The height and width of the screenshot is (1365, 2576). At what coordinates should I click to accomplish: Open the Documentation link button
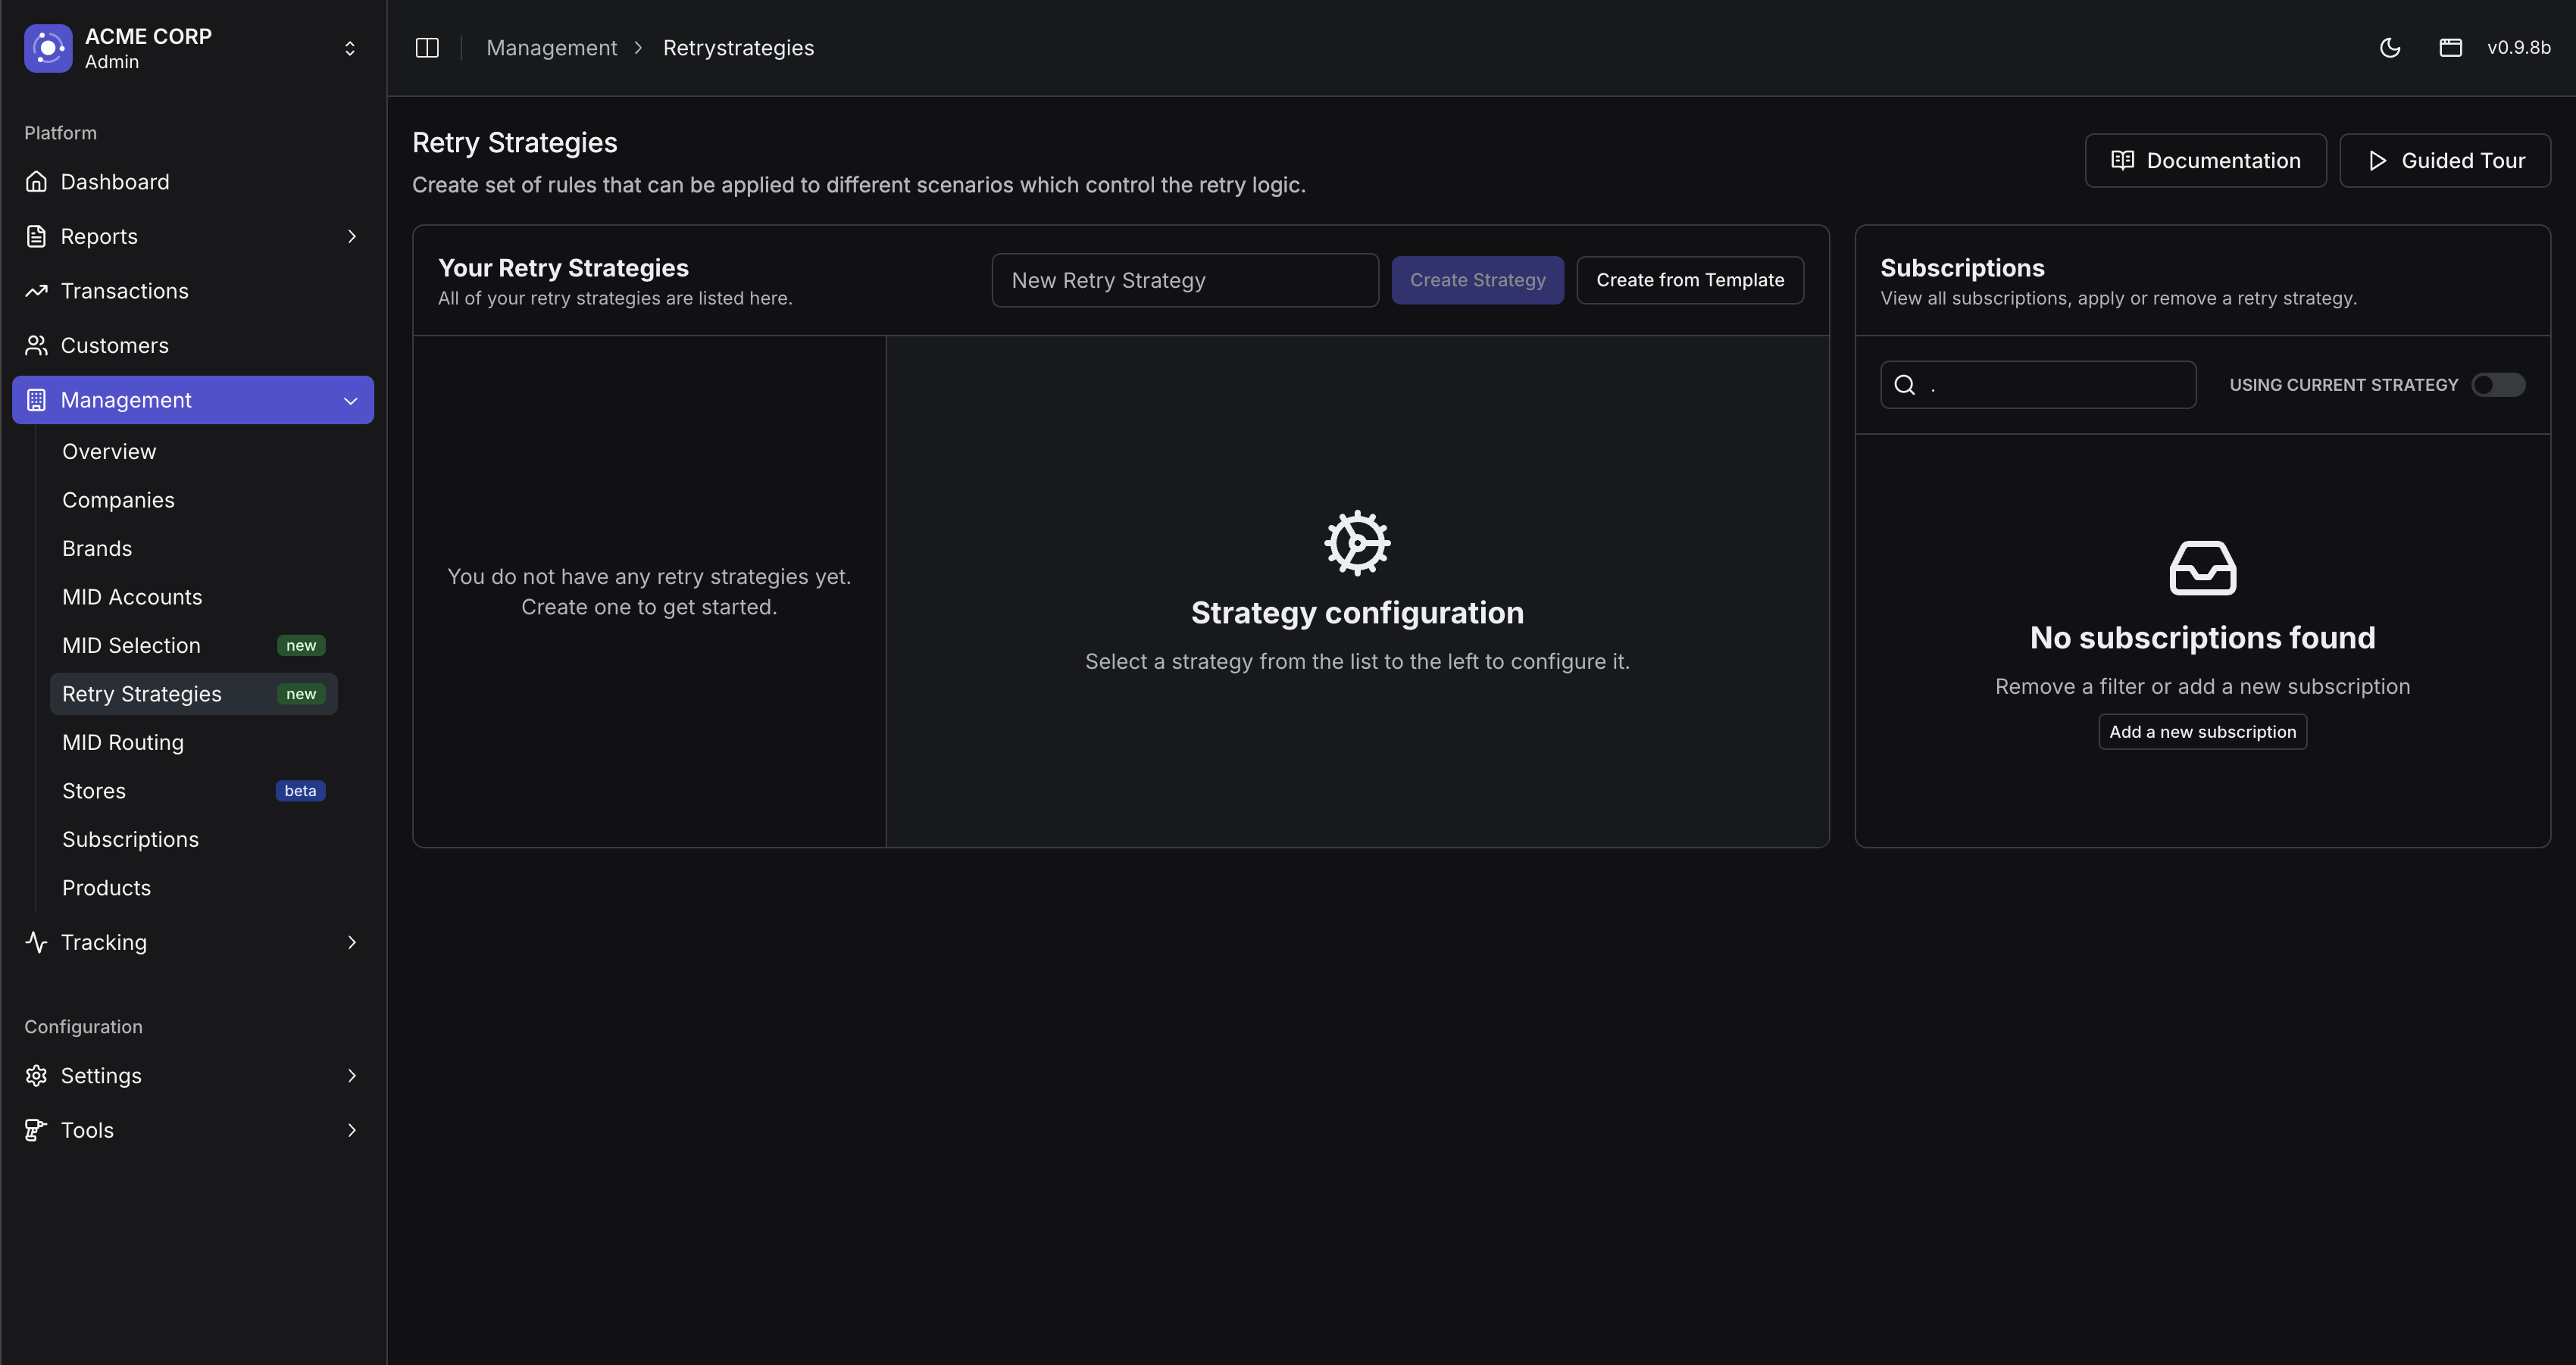[2205, 160]
